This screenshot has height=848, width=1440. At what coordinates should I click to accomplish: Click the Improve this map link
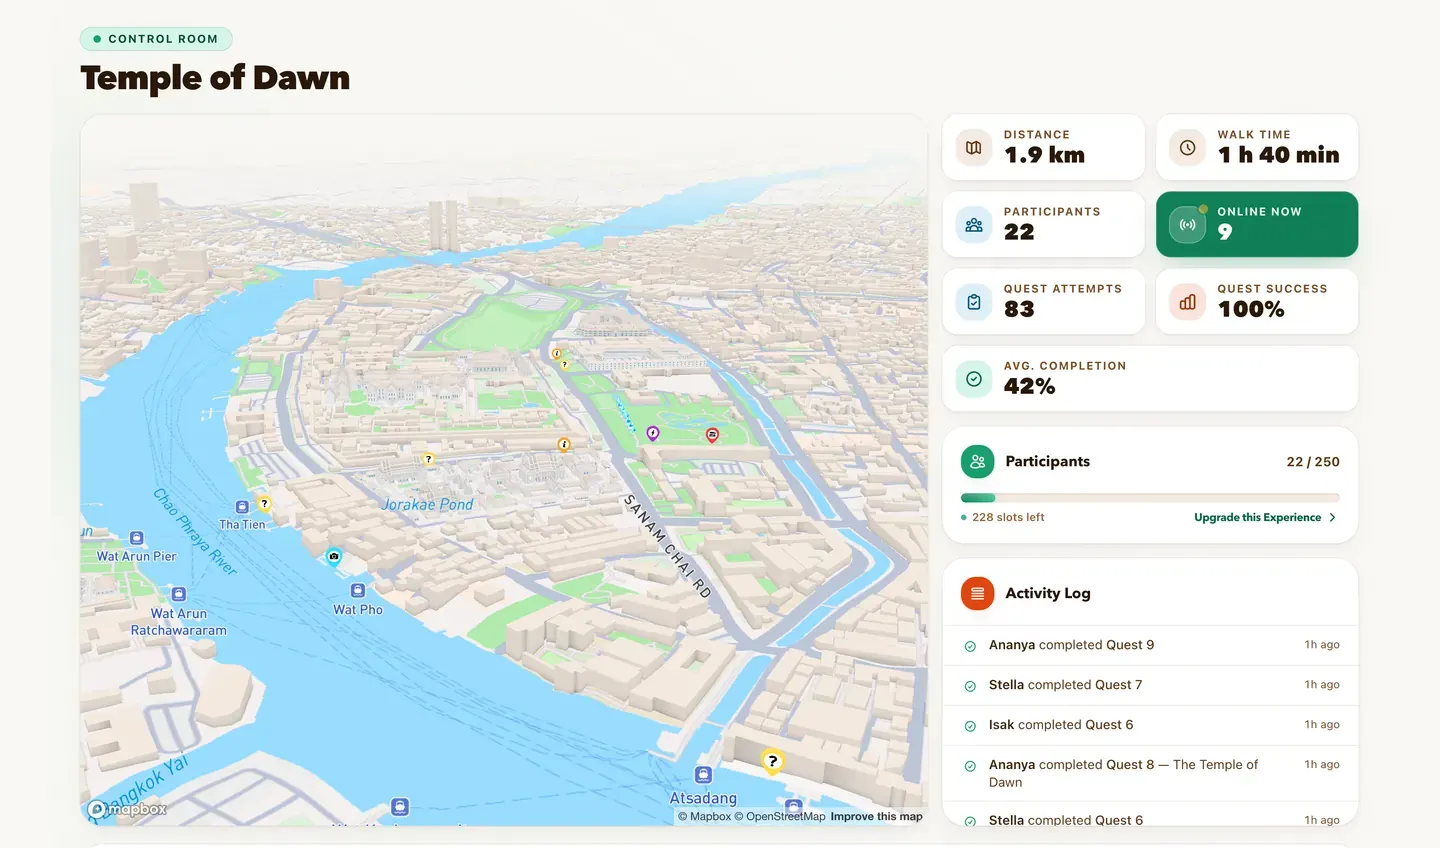pos(876,817)
